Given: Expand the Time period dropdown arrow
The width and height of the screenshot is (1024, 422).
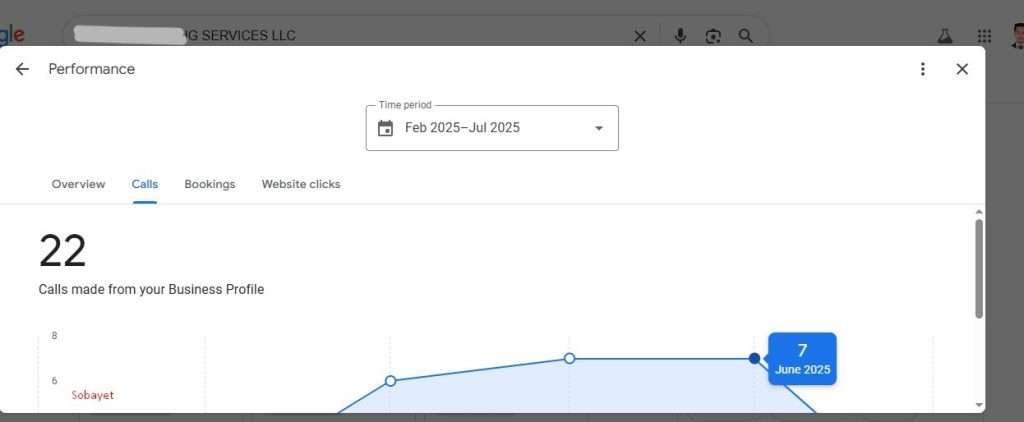Looking at the screenshot, I should click(x=599, y=128).
